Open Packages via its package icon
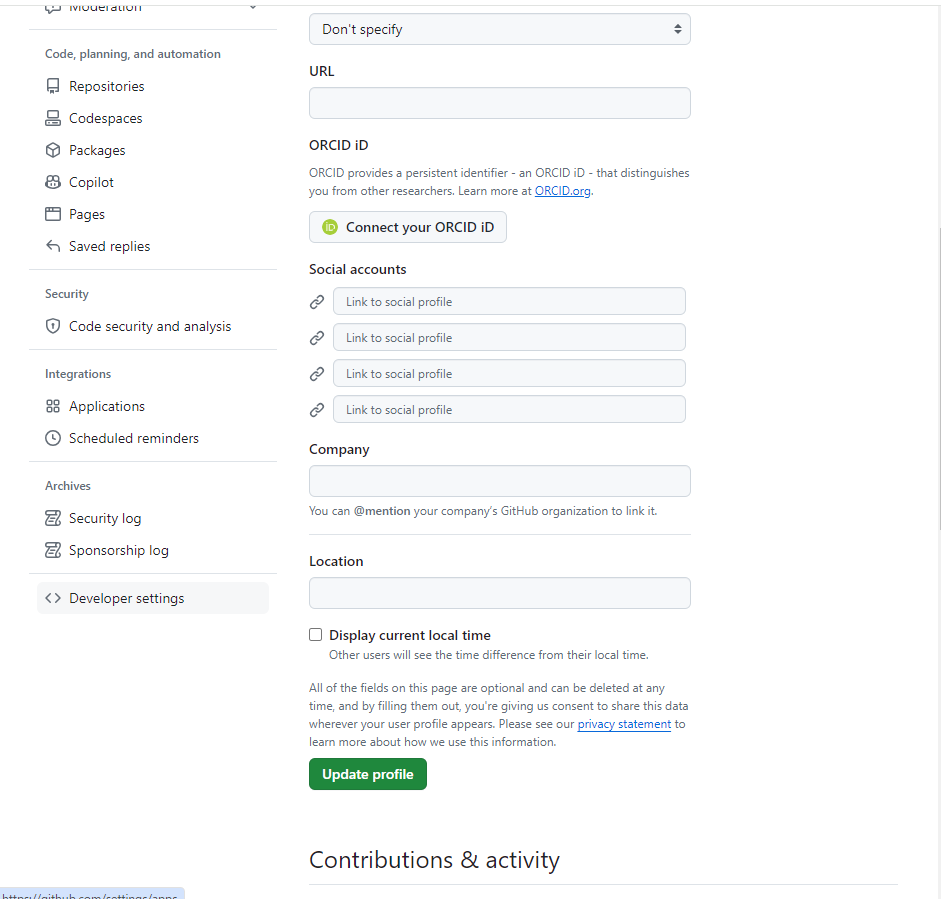This screenshot has width=941, height=899. 53,150
